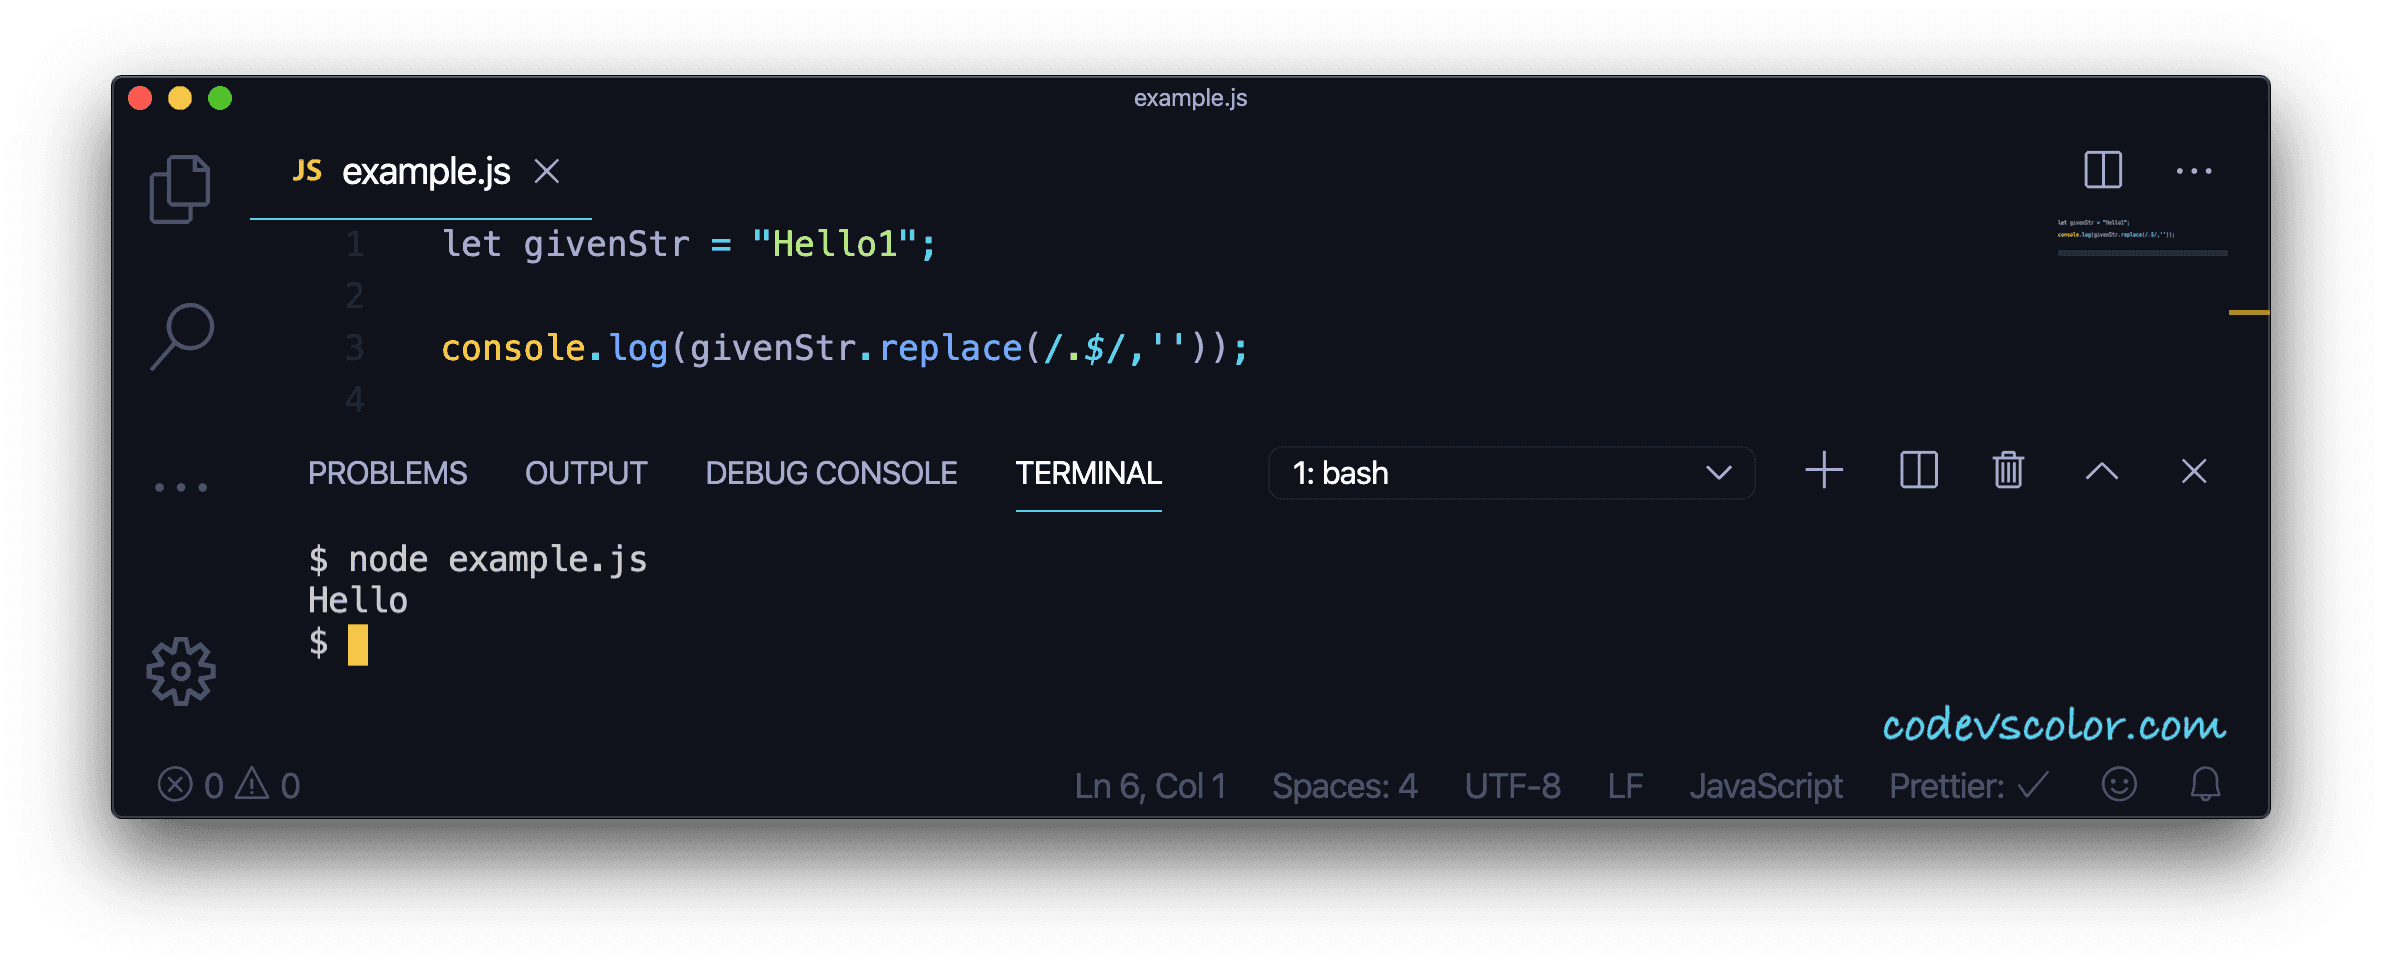2382x966 pixels.
Task: Change indentation via Spaces: 4
Action: tap(1345, 786)
